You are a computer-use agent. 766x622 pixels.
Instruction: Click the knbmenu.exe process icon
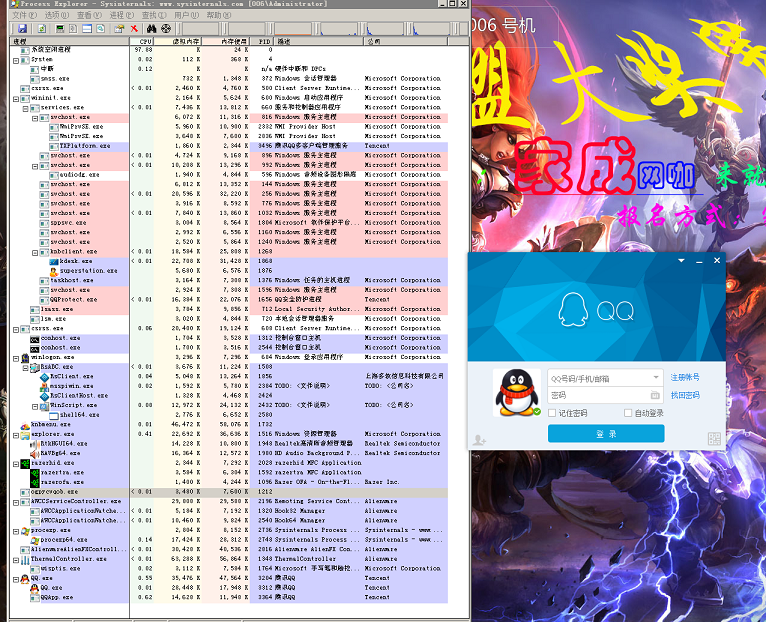coord(25,425)
